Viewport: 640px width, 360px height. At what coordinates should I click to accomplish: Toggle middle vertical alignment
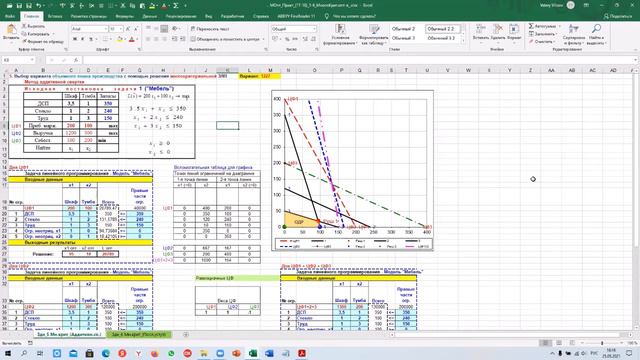click(x=156, y=29)
